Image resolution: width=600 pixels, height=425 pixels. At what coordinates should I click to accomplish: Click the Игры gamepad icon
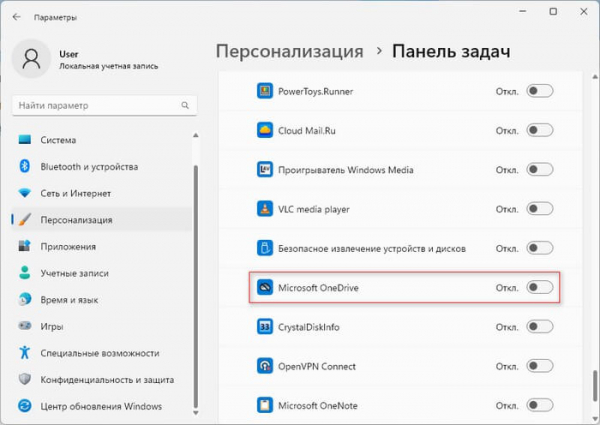(25, 326)
